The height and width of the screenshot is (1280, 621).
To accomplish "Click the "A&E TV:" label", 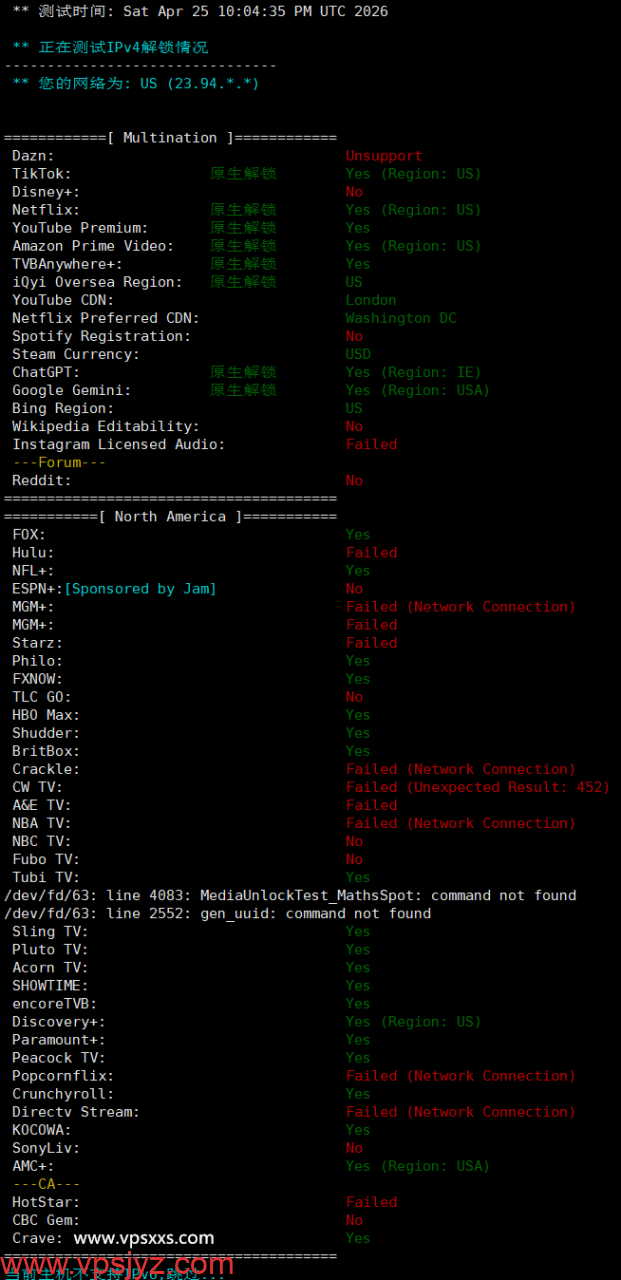I will tap(42, 805).
